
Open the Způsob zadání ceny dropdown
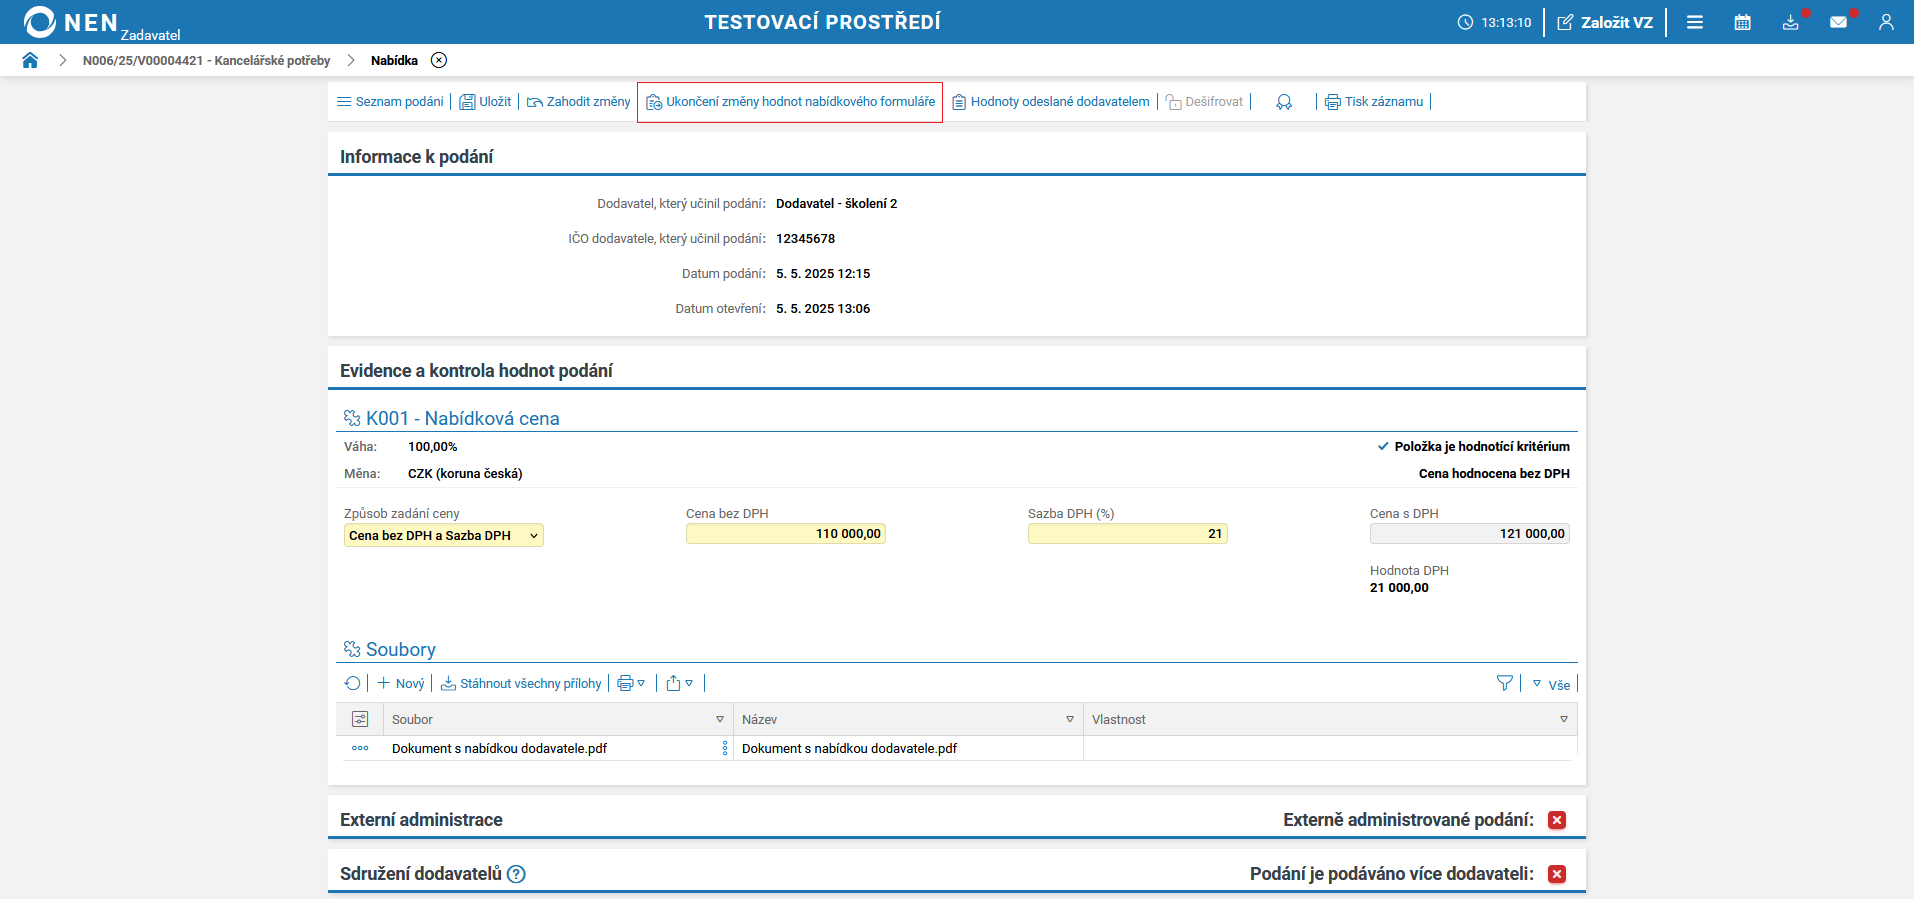(443, 536)
